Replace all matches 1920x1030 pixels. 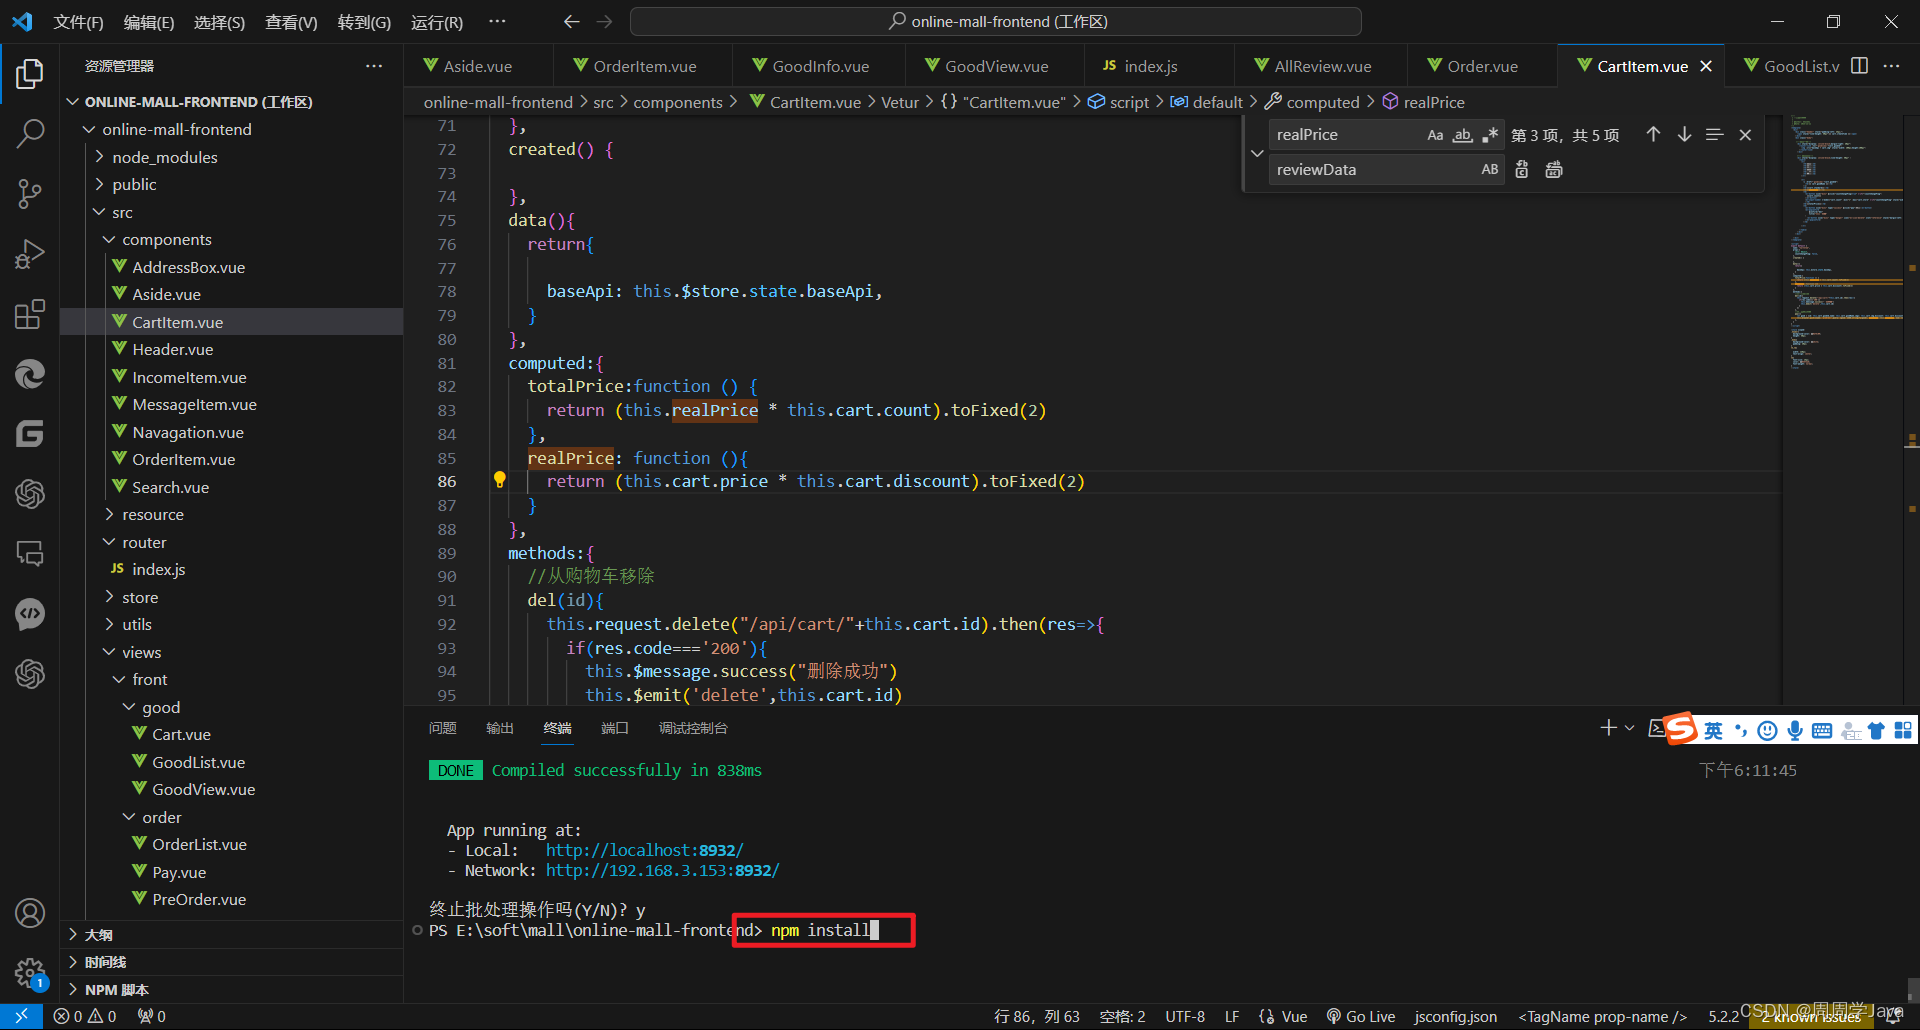pos(1554,170)
